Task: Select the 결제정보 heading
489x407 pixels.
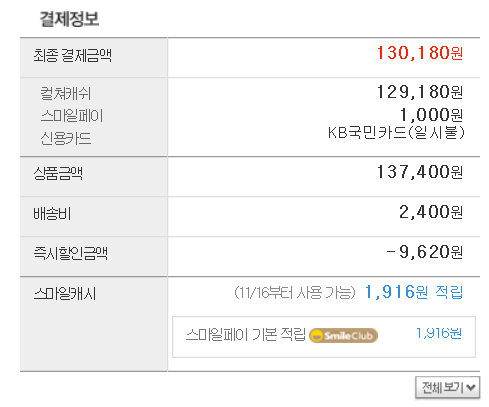Action: [x=69, y=19]
